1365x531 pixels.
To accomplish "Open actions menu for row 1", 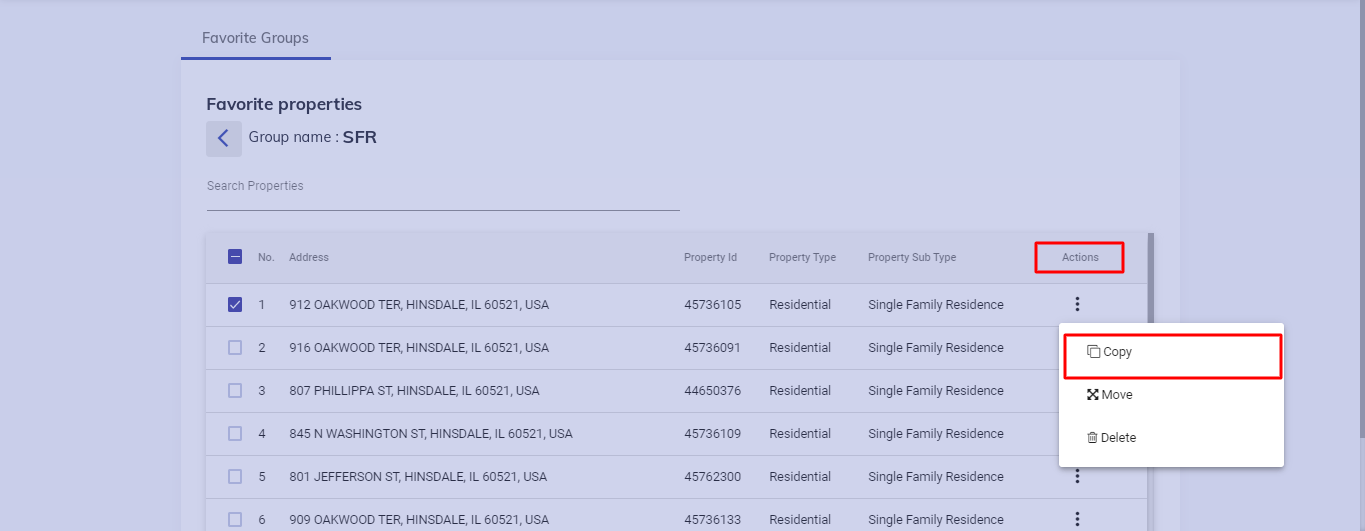I will 1077,305.
